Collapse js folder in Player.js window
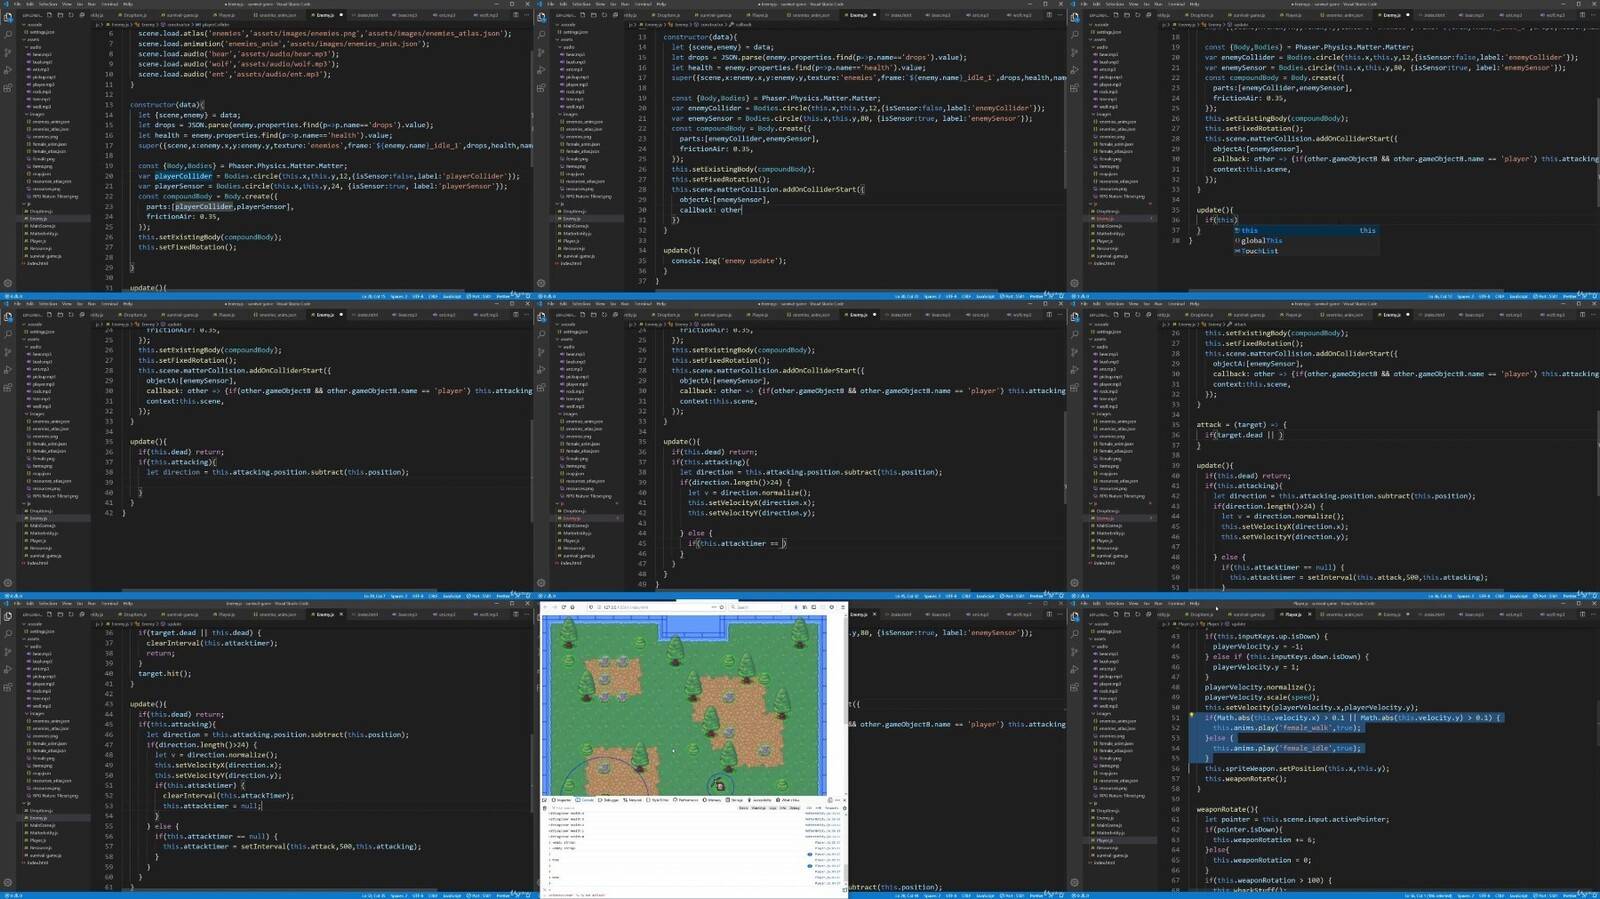Image resolution: width=1600 pixels, height=899 pixels. pyautogui.click(x=1094, y=803)
